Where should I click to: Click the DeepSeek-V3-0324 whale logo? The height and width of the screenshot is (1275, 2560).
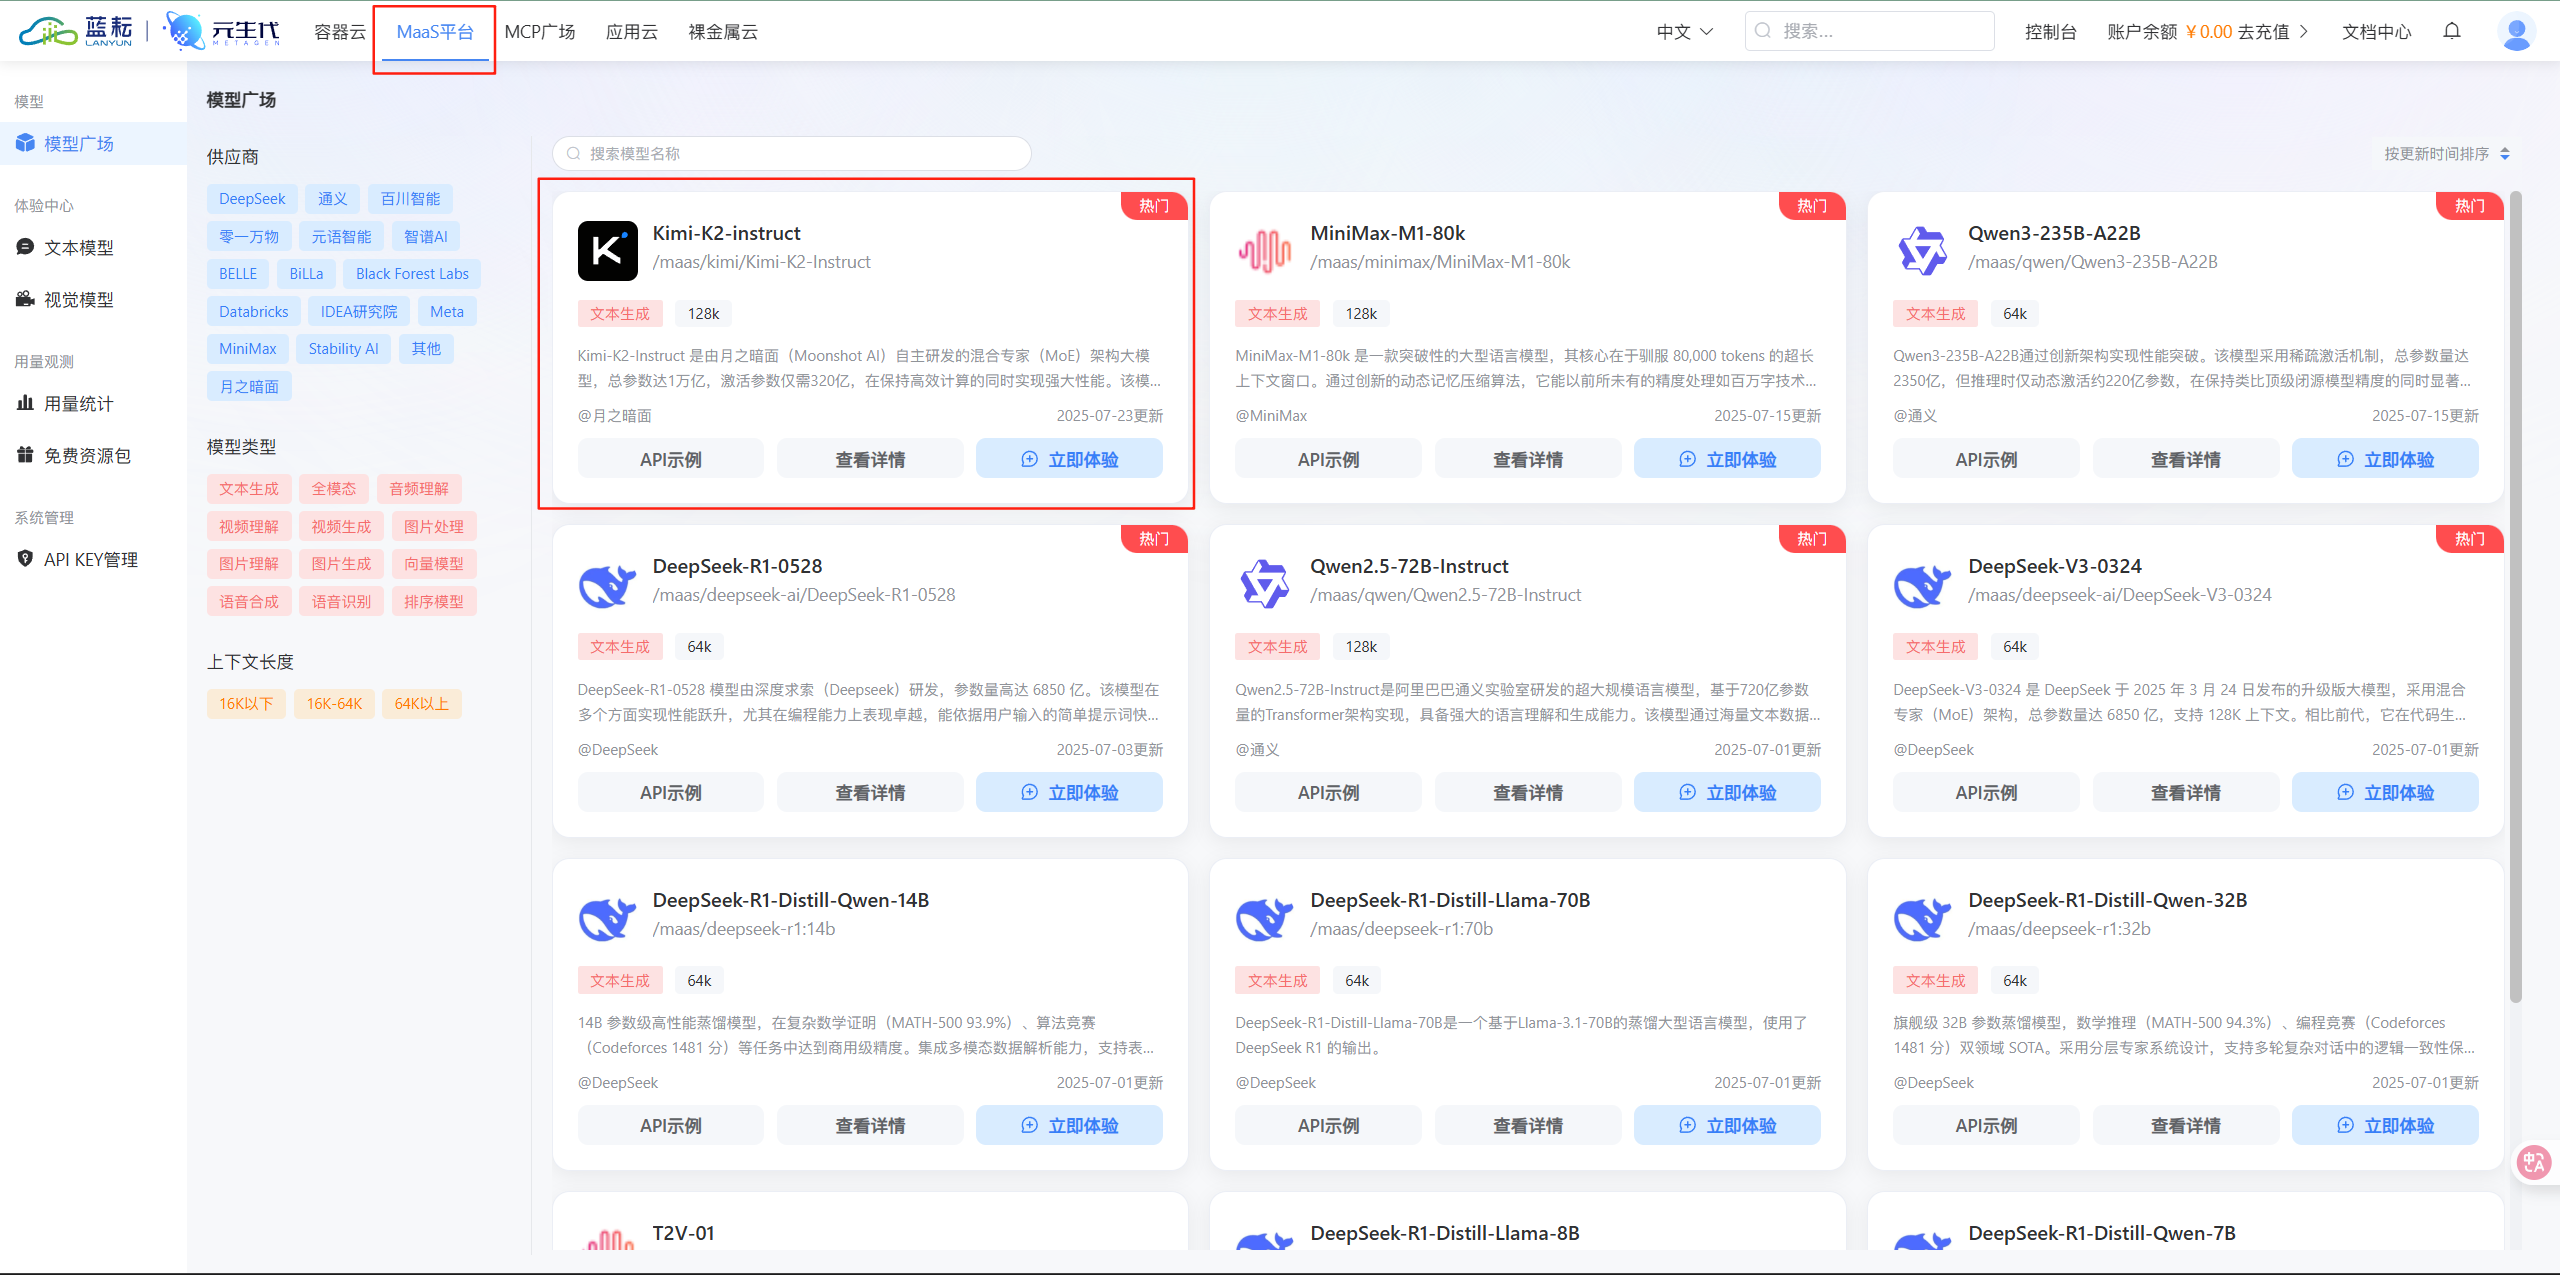click(x=1922, y=584)
